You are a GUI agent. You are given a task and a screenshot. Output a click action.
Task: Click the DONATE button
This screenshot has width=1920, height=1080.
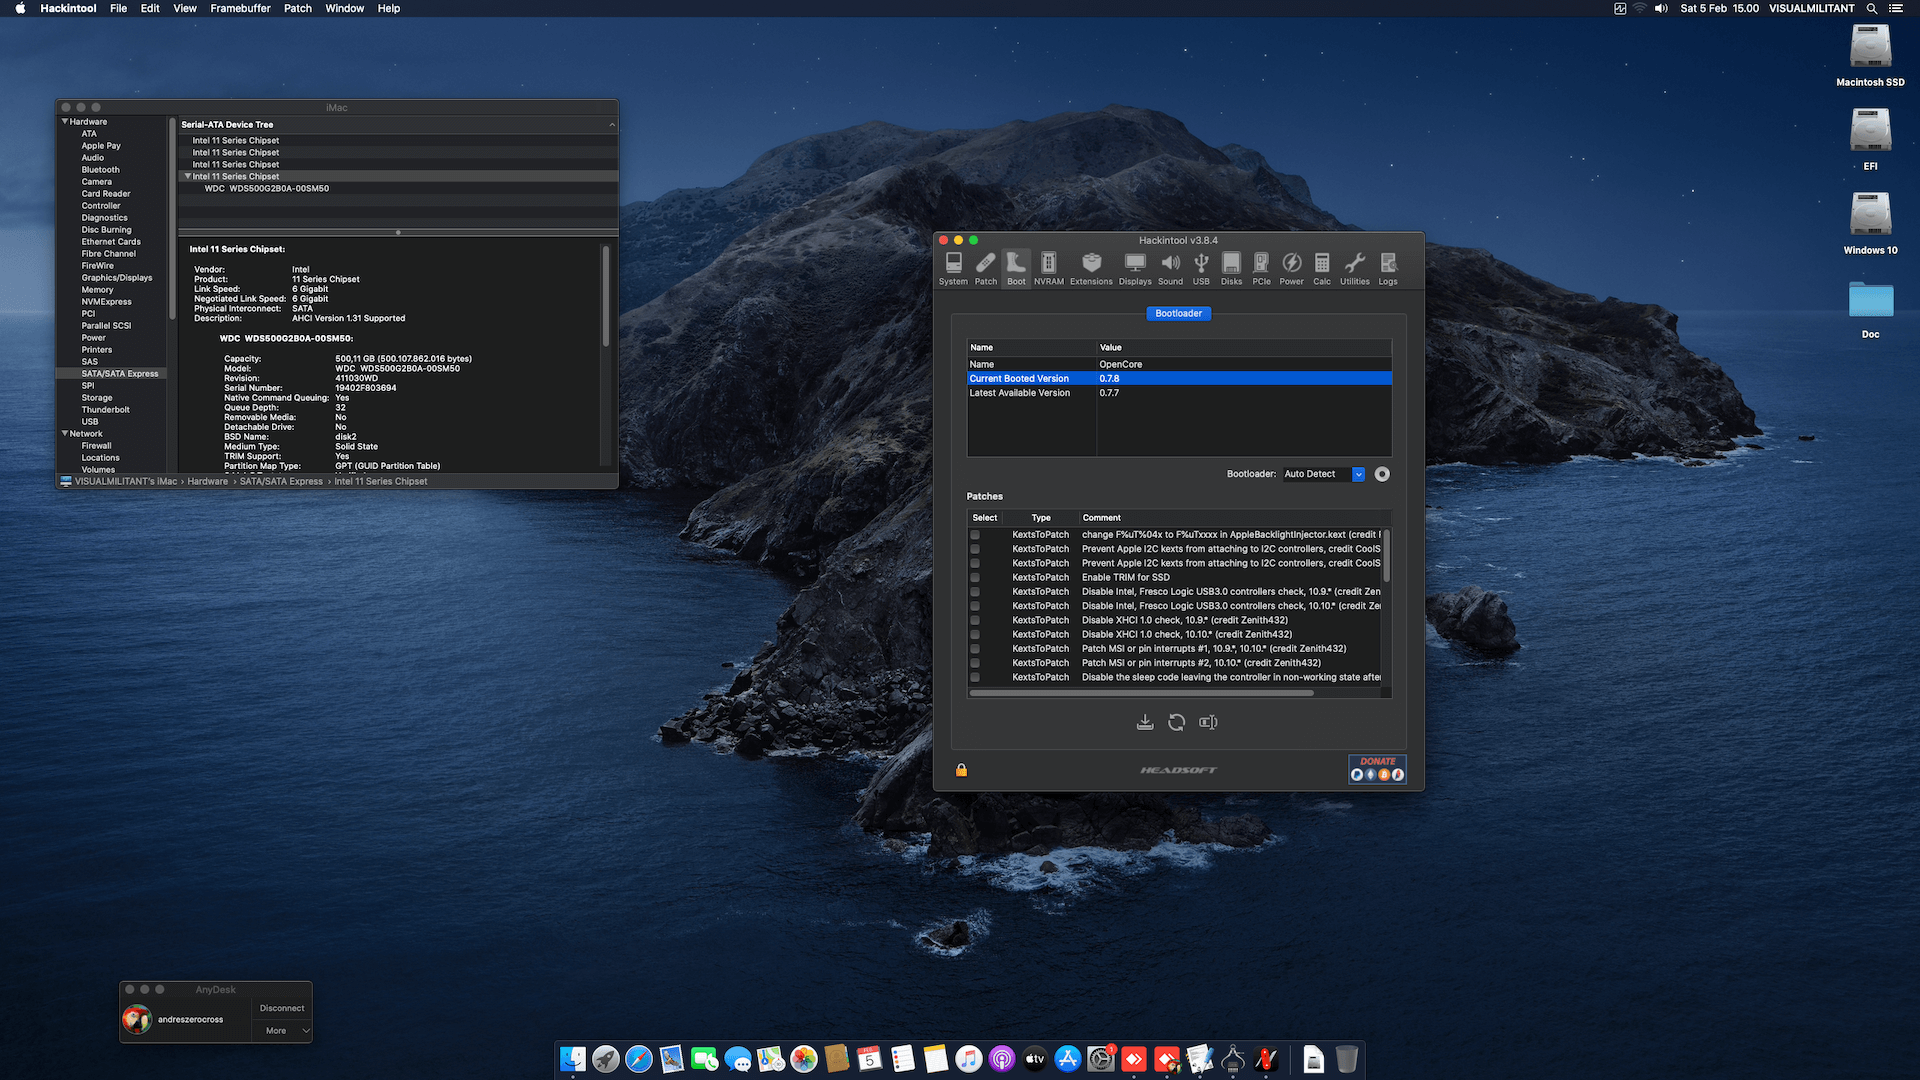[1377, 768]
